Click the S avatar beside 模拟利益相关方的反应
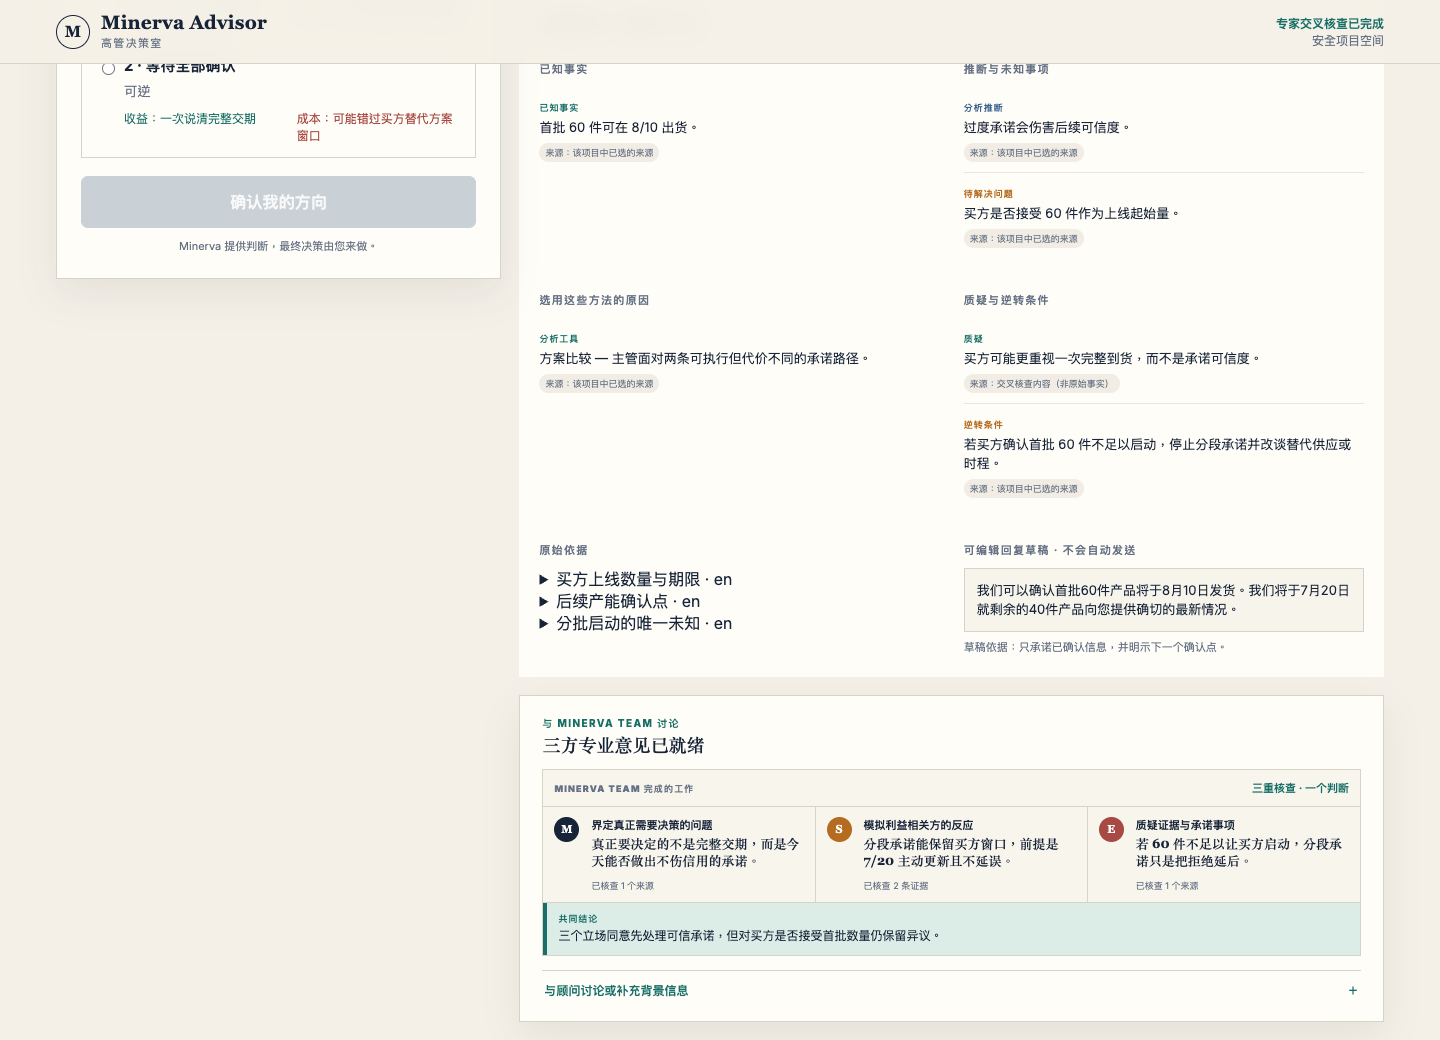The height and width of the screenshot is (1040, 1440). click(839, 829)
